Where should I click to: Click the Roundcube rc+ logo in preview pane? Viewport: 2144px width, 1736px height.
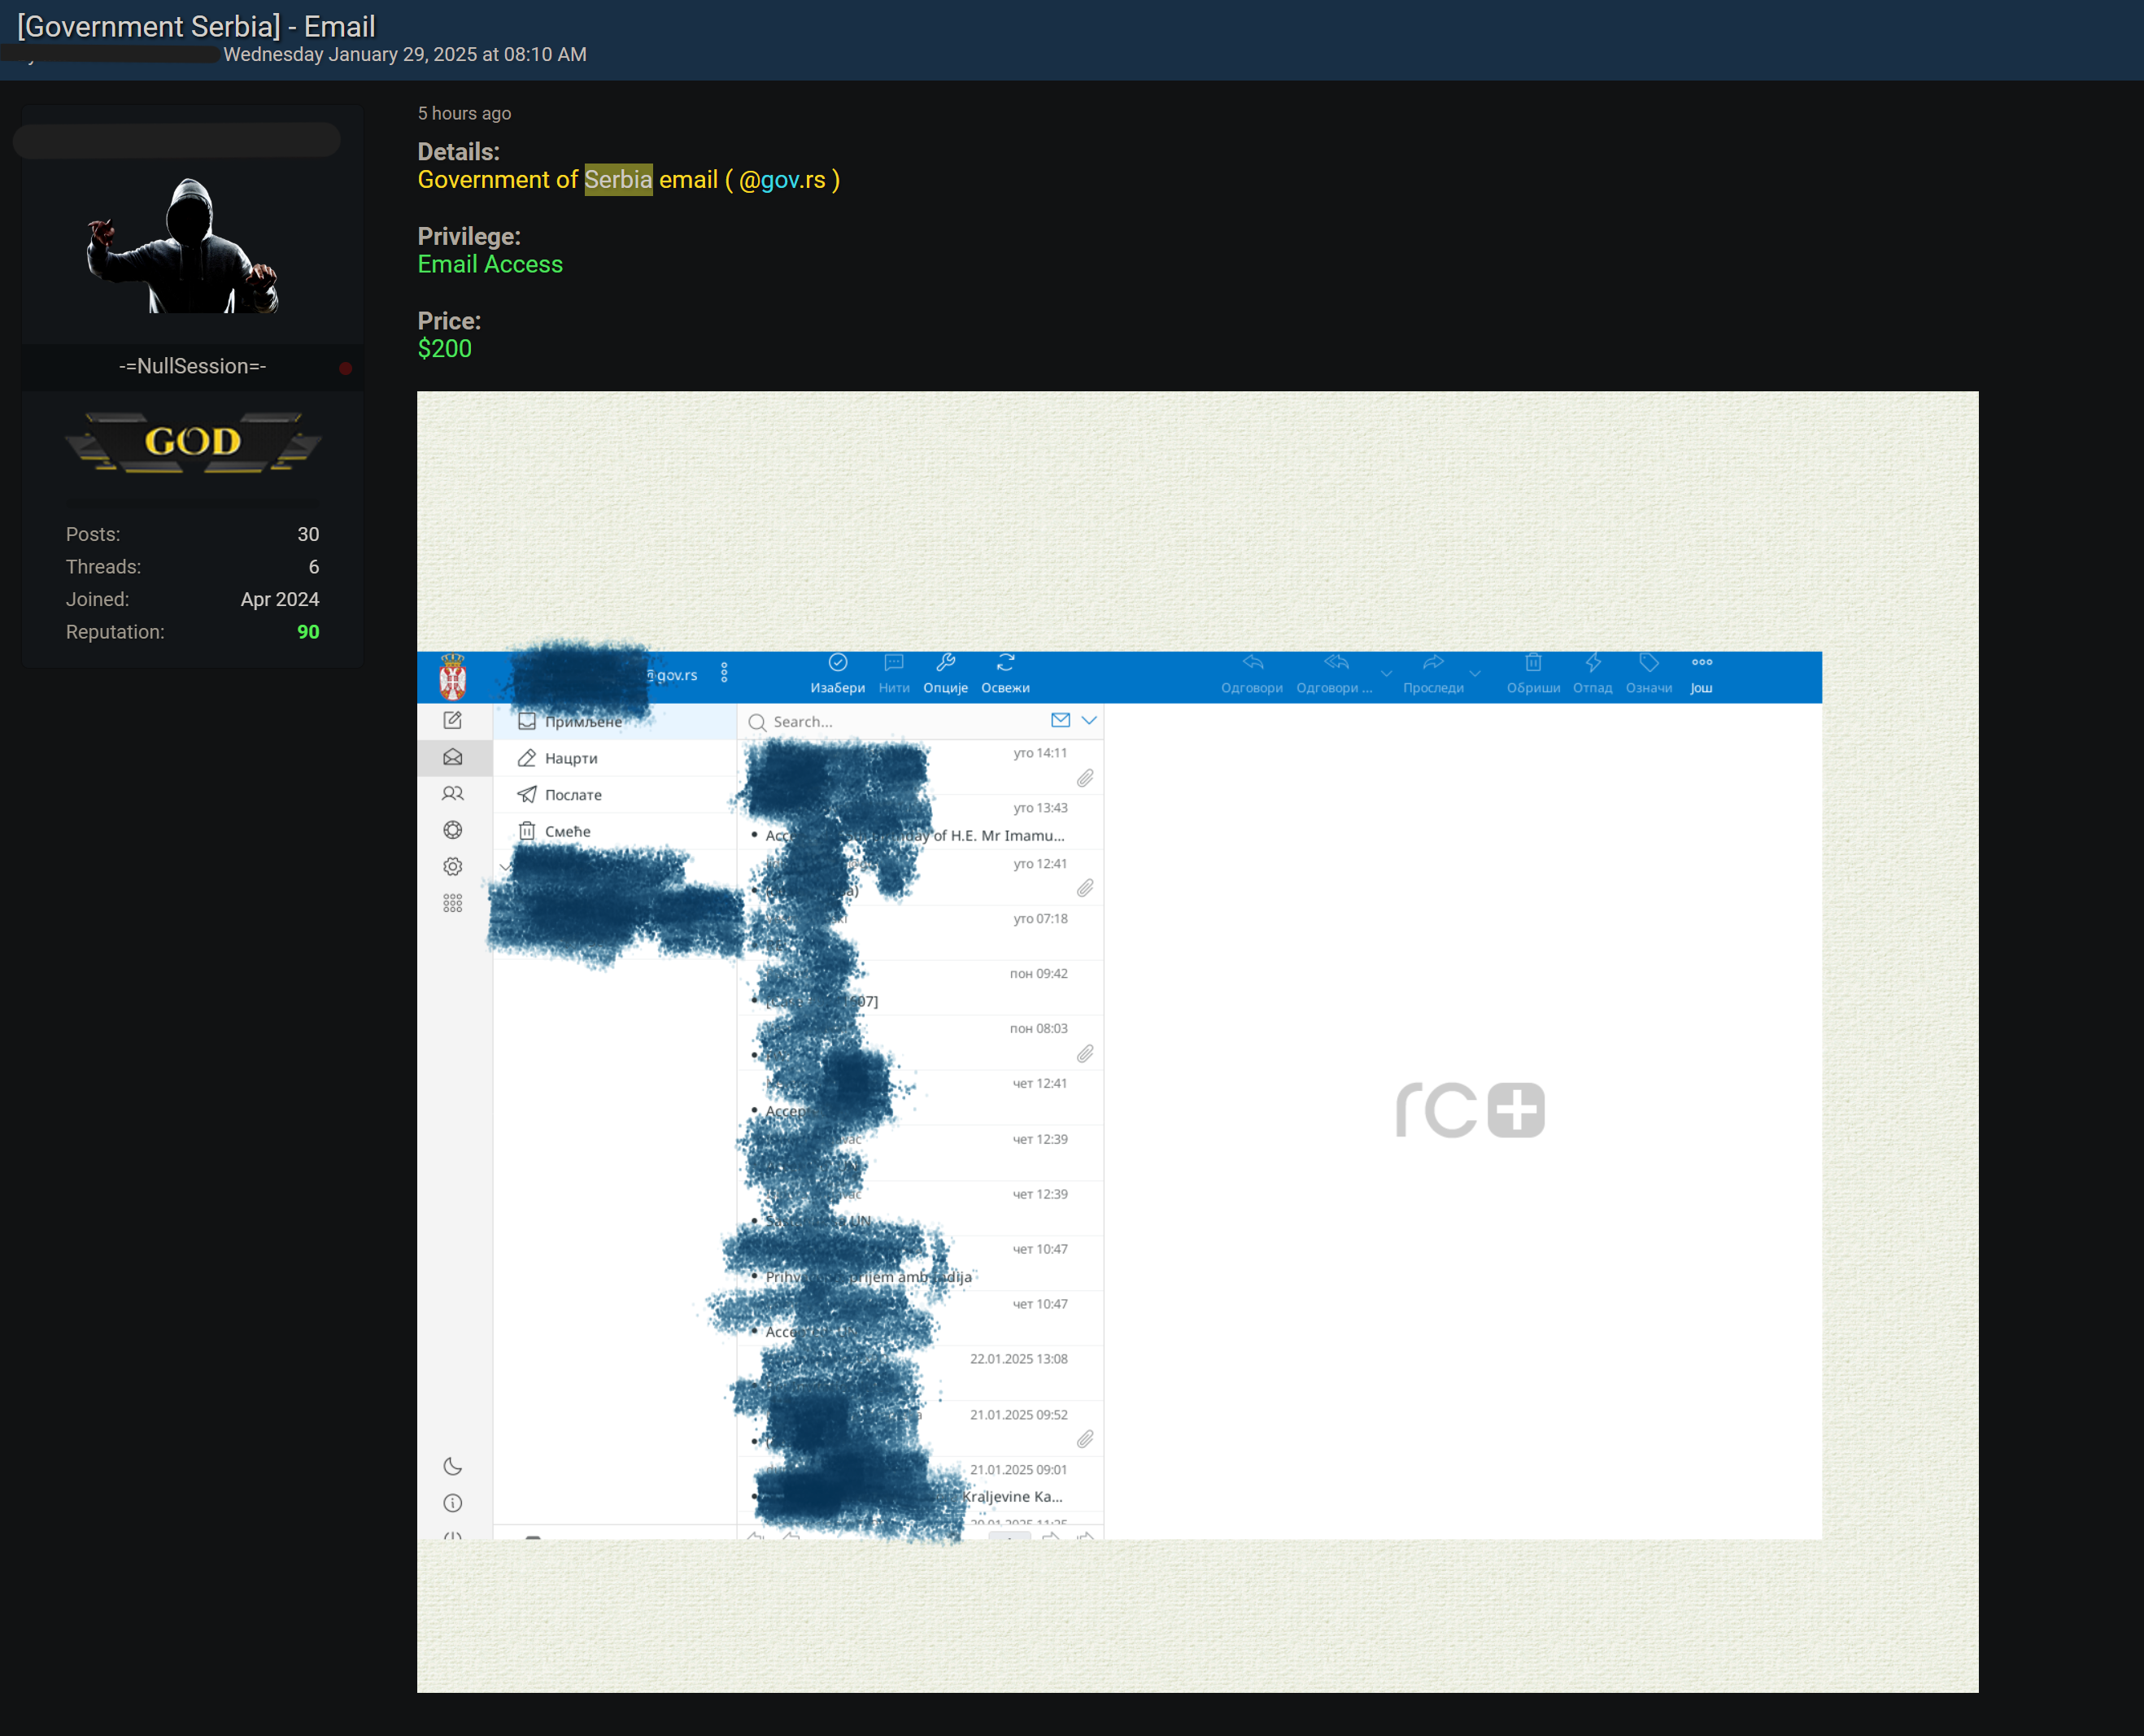(x=1470, y=1109)
